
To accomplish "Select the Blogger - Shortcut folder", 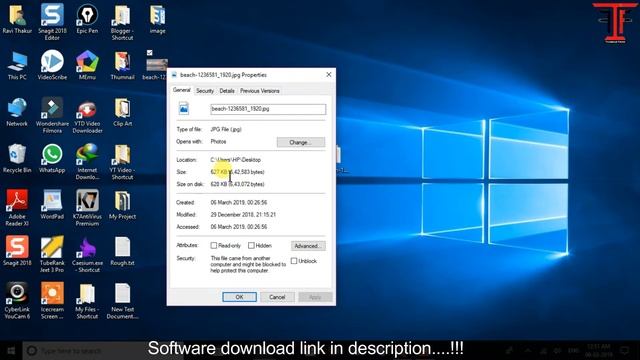I will [x=122, y=22].
